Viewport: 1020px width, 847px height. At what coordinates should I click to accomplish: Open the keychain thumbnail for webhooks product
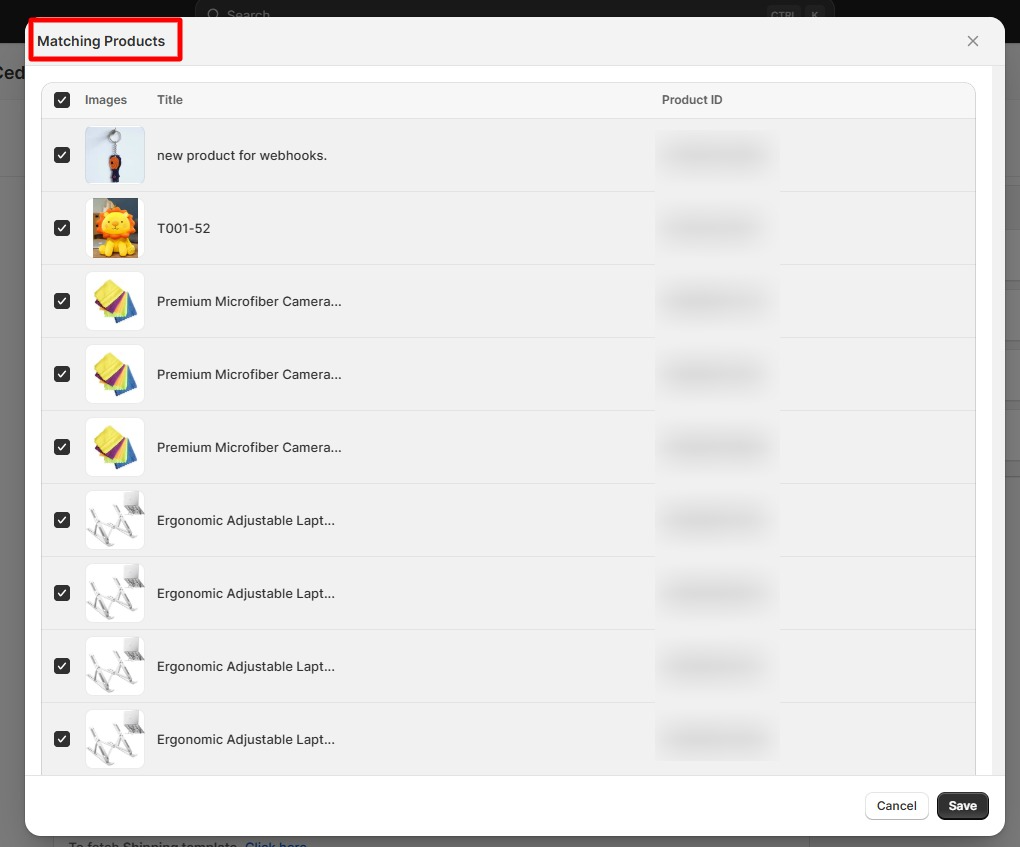115,155
